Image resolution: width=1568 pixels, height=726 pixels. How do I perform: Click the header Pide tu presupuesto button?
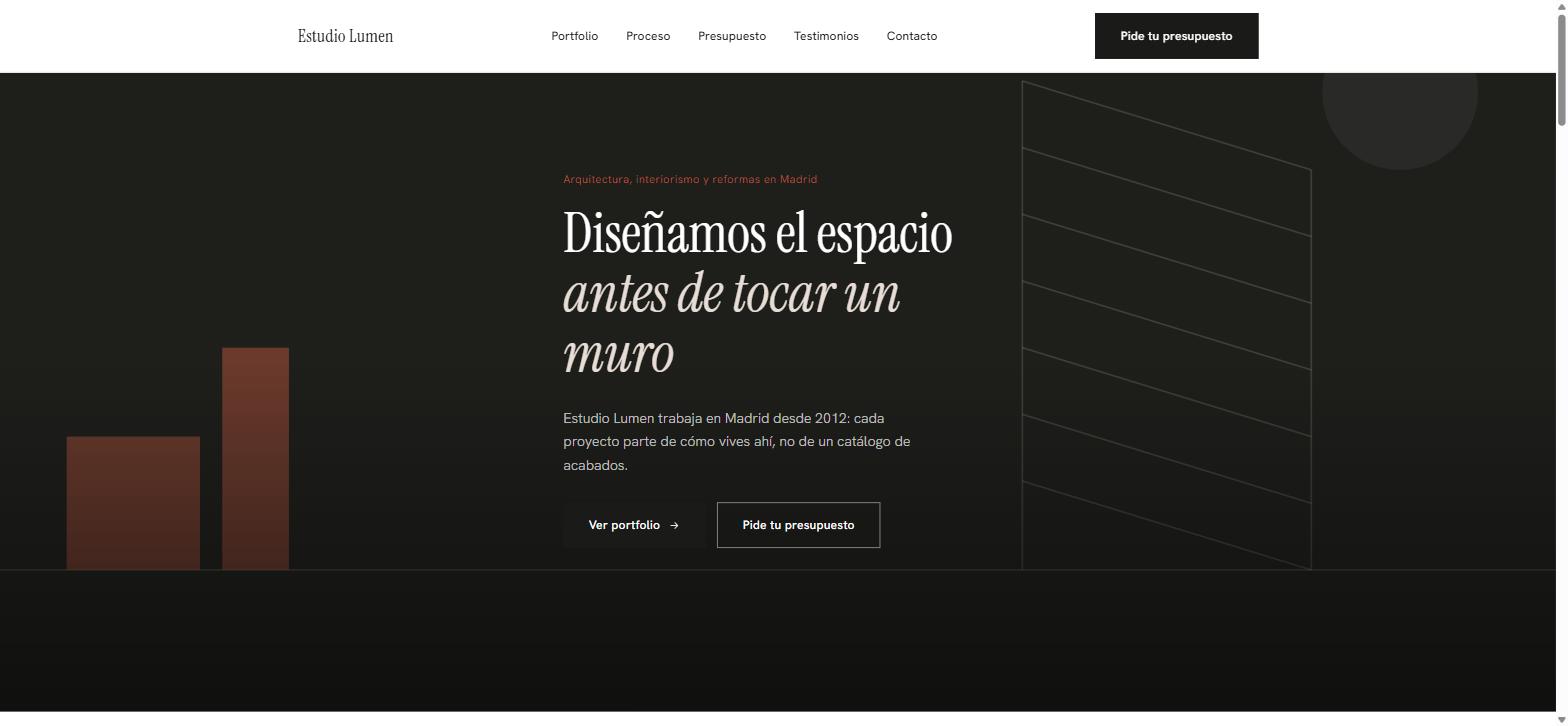click(x=1176, y=36)
